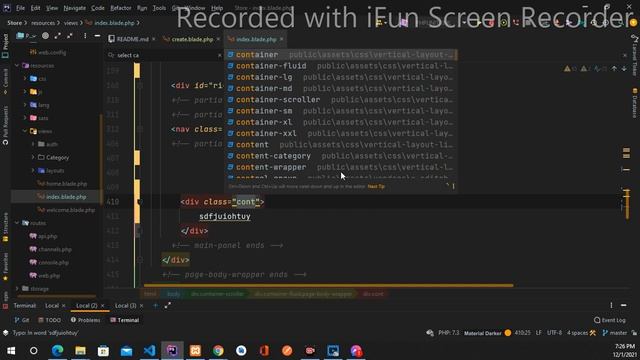Viewport: 640px width, 360px height.
Task: Expand the css folder
Action: 25,78
